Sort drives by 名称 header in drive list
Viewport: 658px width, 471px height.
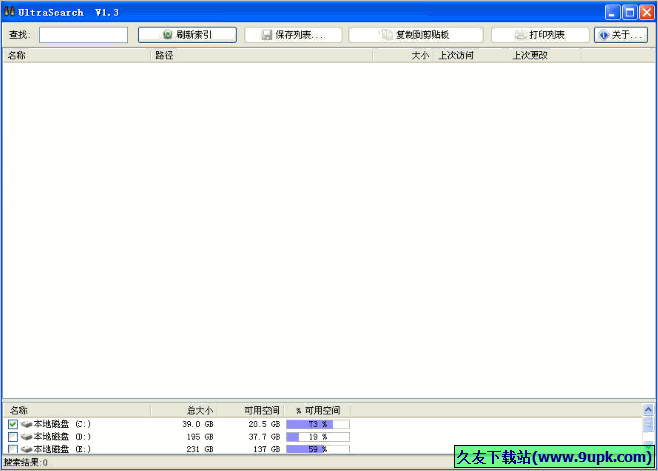pos(77,410)
